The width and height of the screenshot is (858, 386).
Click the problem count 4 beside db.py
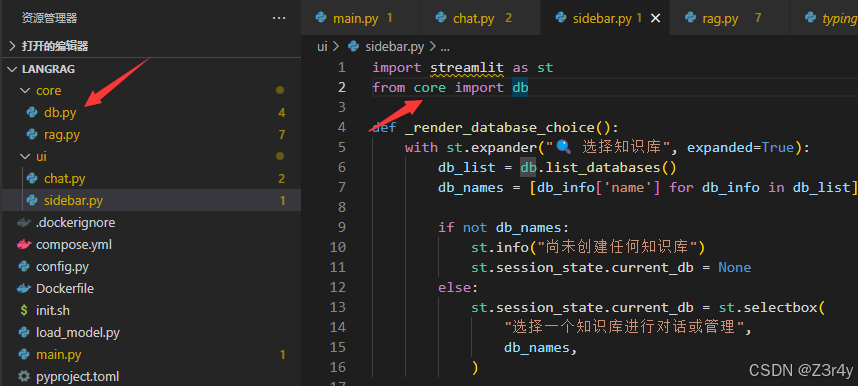click(x=282, y=113)
